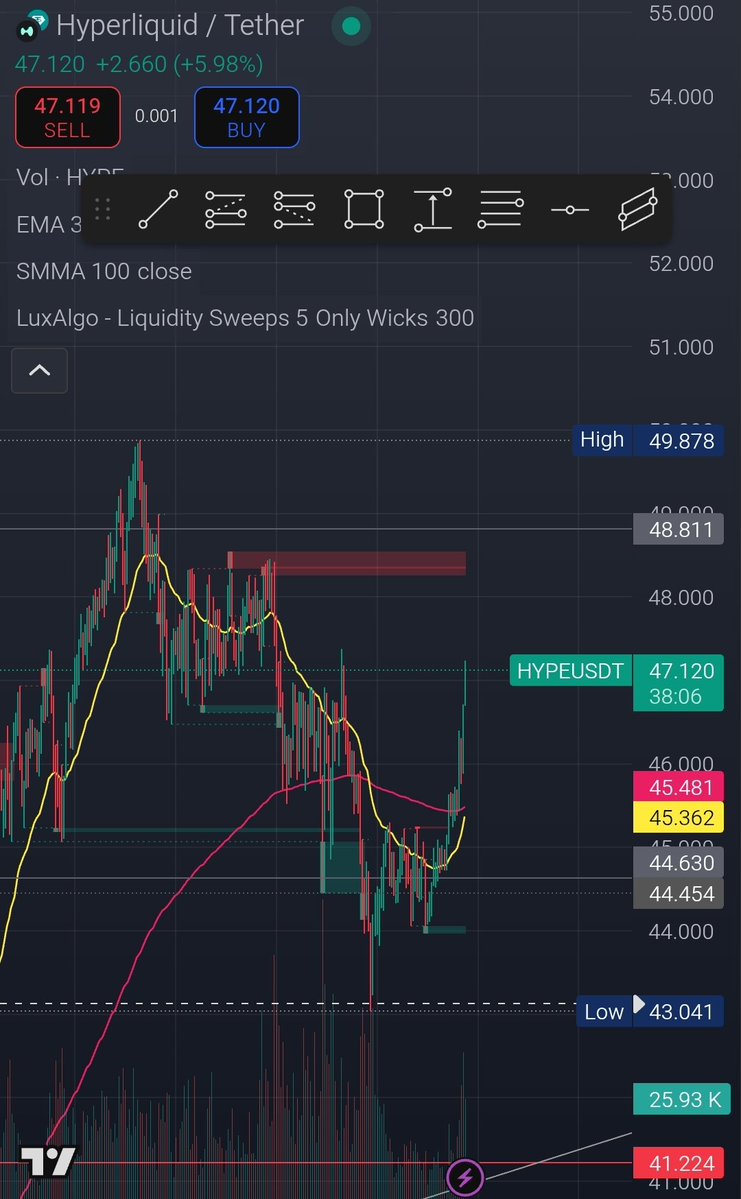
Task: Tap the Hyperliquid symbol logo
Action: (x=32, y=27)
